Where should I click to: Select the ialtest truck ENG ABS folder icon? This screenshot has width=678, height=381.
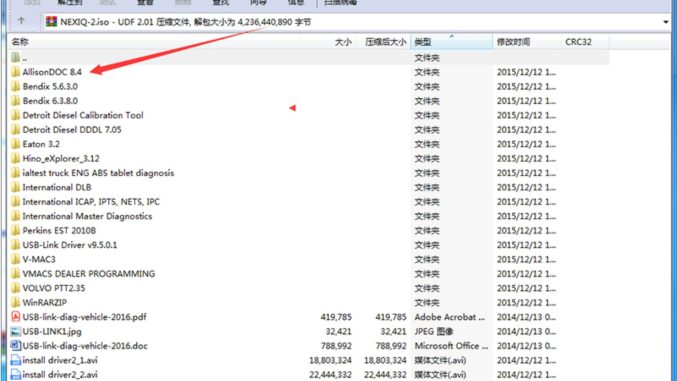pyautogui.click(x=16, y=173)
